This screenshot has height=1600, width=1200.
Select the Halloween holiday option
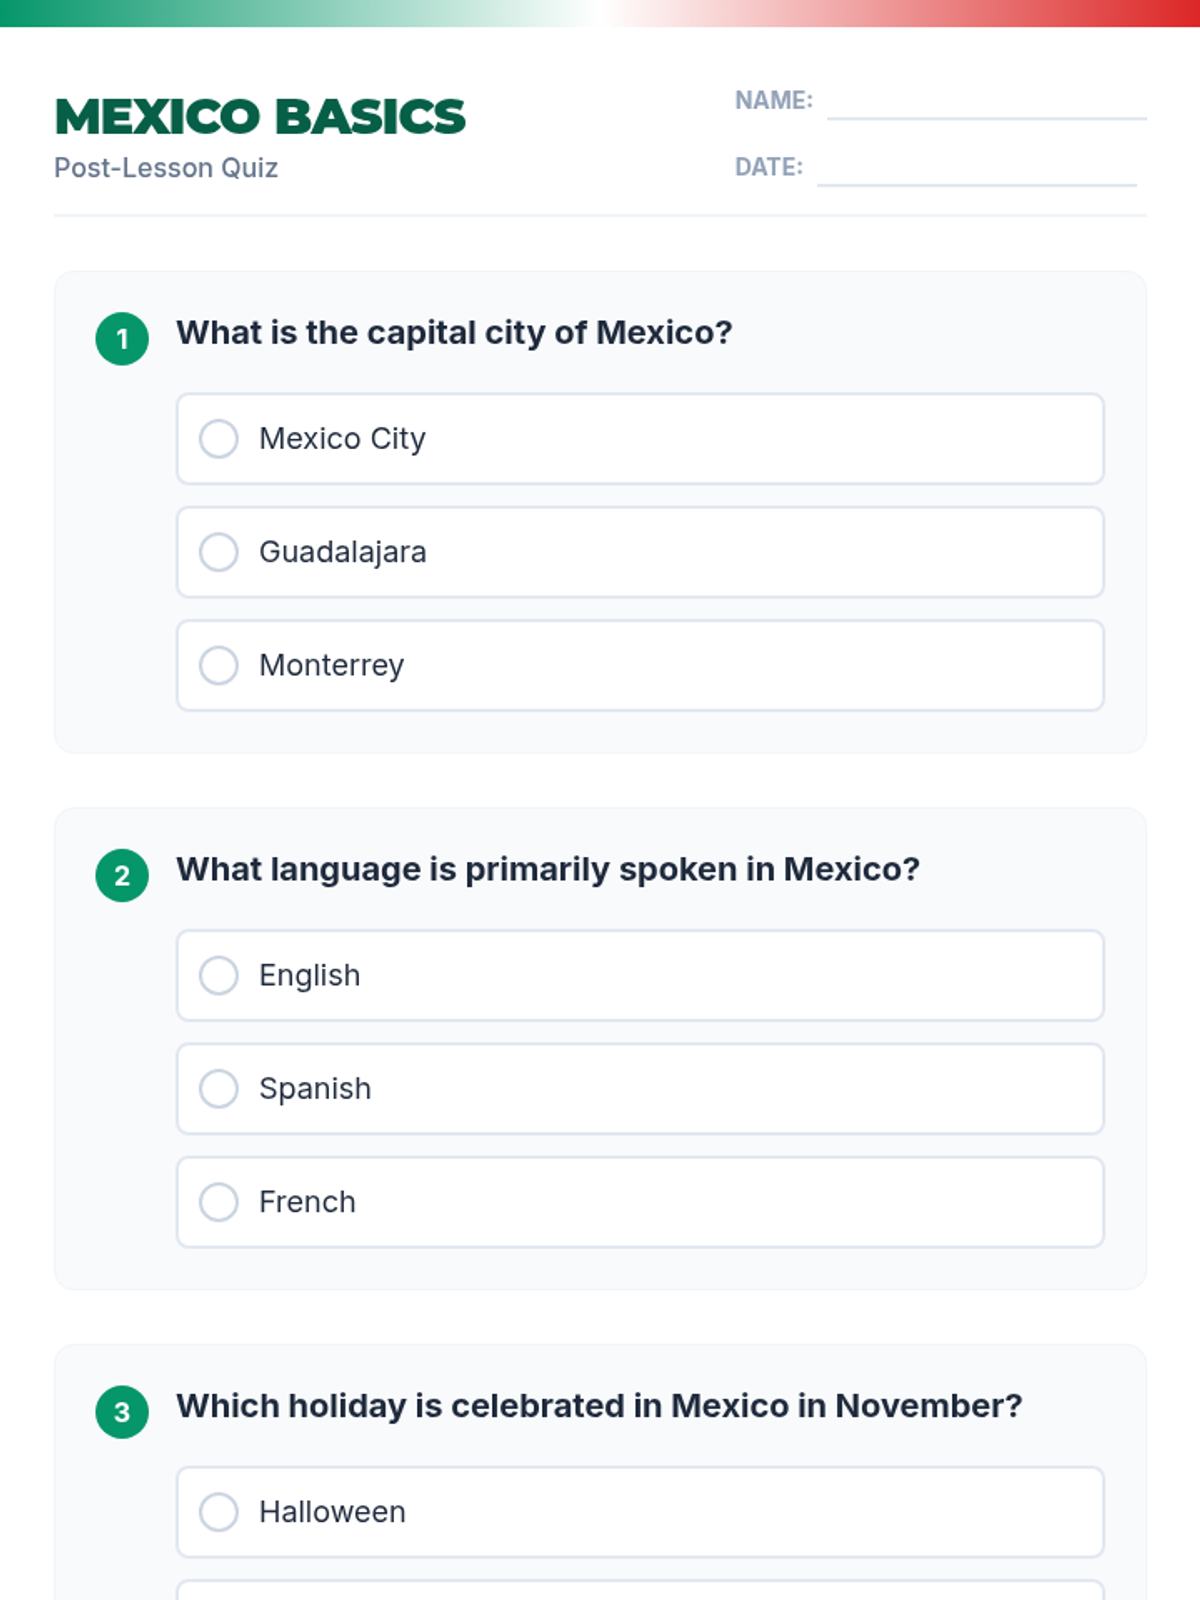click(219, 1512)
